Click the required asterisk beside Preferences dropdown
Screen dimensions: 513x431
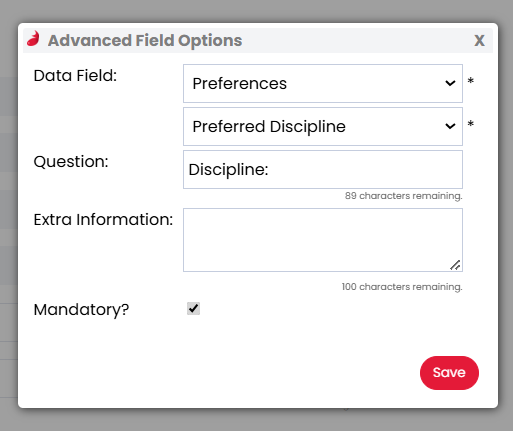click(471, 81)
